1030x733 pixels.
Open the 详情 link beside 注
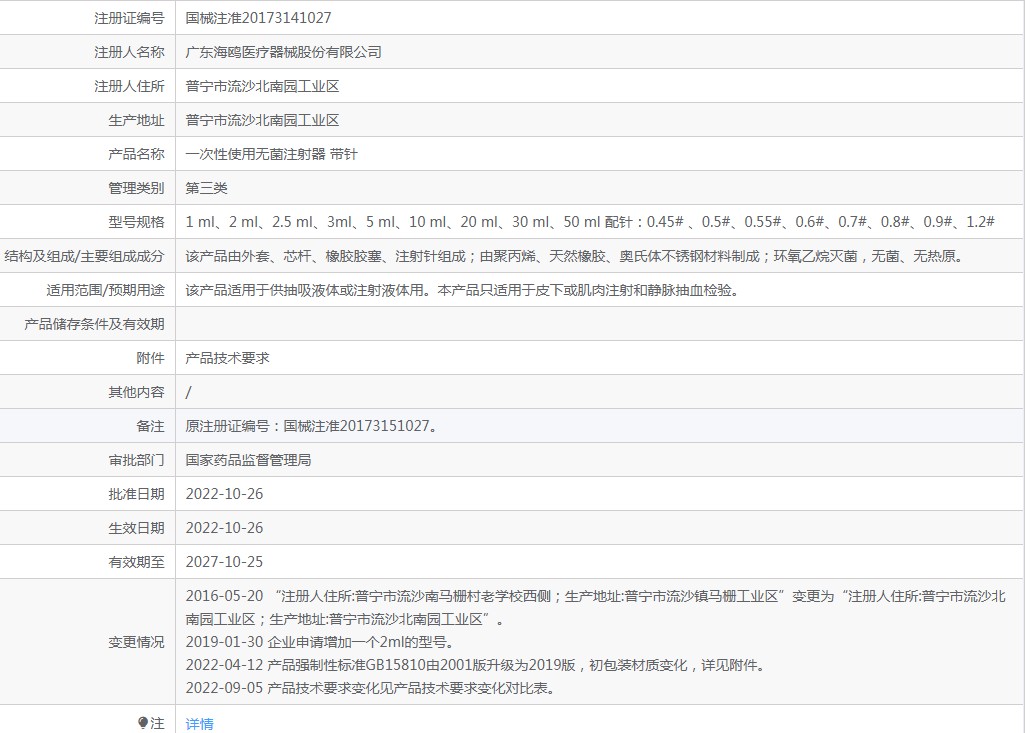pos(199,724)
